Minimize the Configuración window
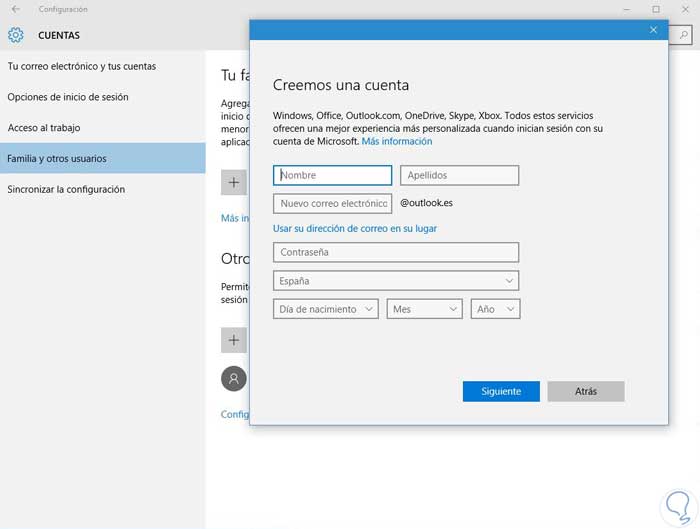 627,9
